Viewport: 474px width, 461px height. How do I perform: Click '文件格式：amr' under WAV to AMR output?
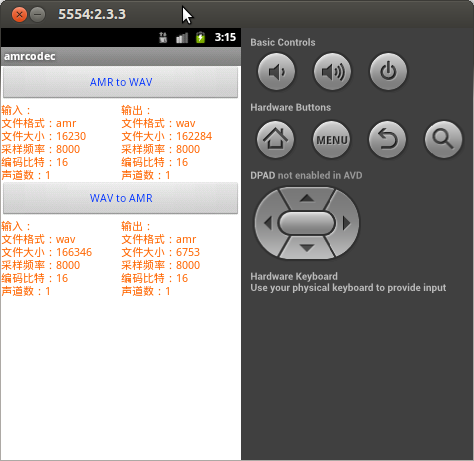point(159,239)
